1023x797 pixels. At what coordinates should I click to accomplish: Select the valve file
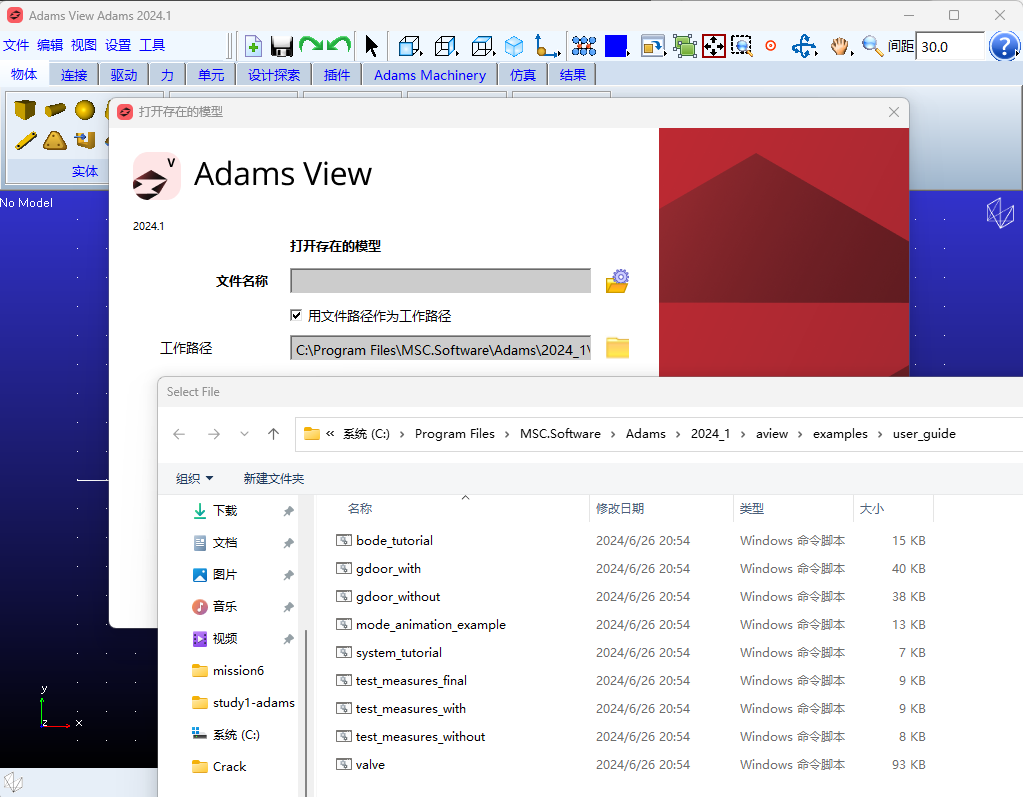(370, 764)
